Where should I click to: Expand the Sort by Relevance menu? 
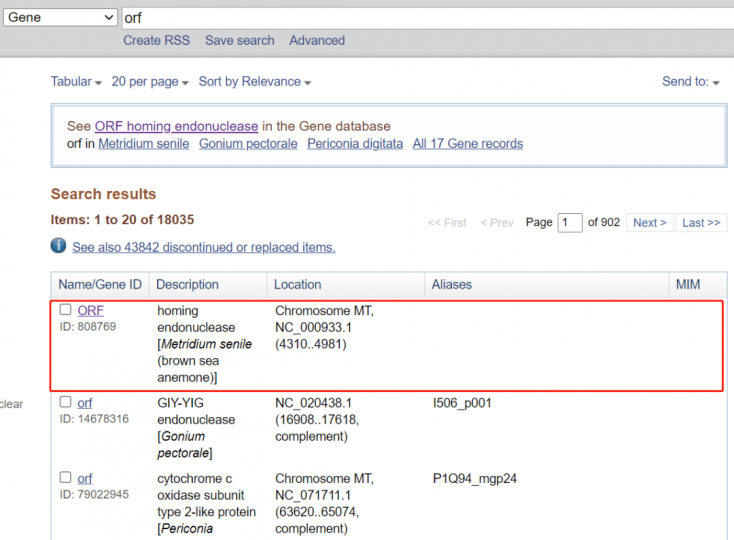[x=254, y=82]
